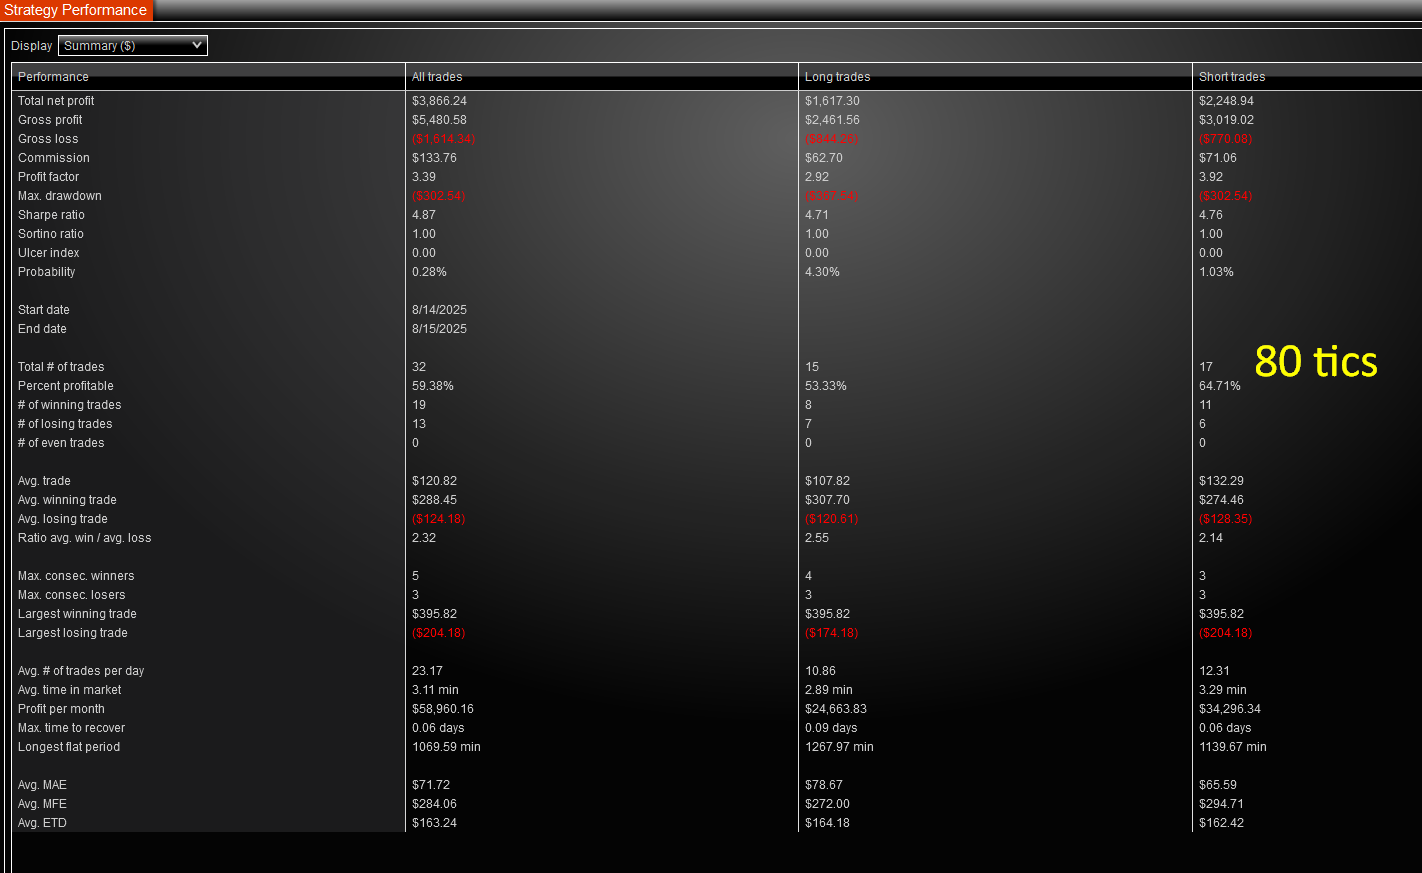Click the Performance column header
Image resolution: width=1422 pixels, height=873 pixels.
[x=53, y=77]
